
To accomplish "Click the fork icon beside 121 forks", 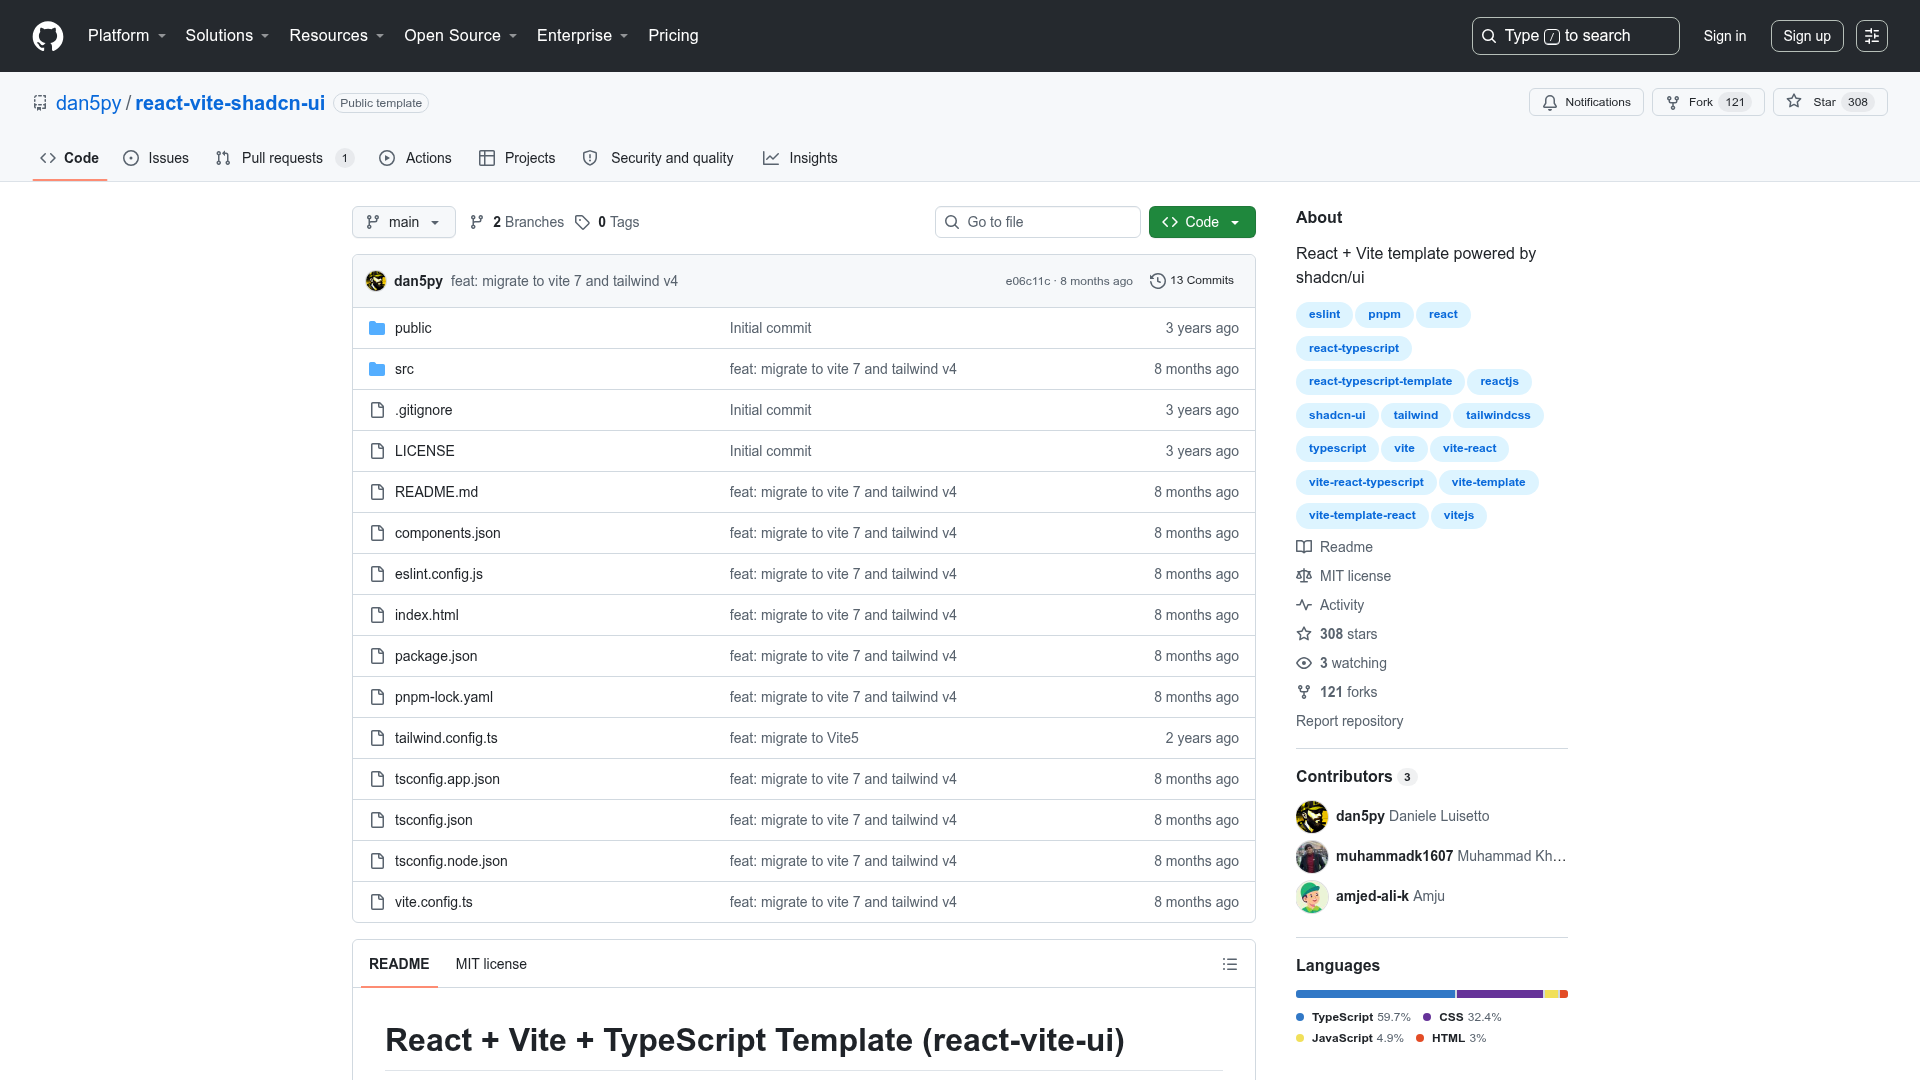I will [x=1304, y=692].
